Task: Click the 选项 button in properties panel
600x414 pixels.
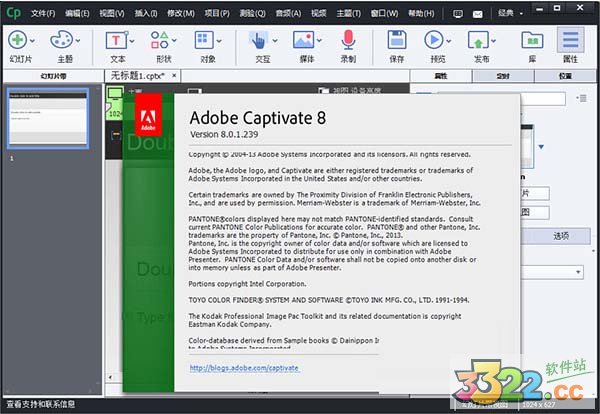Action: (560, 236)
